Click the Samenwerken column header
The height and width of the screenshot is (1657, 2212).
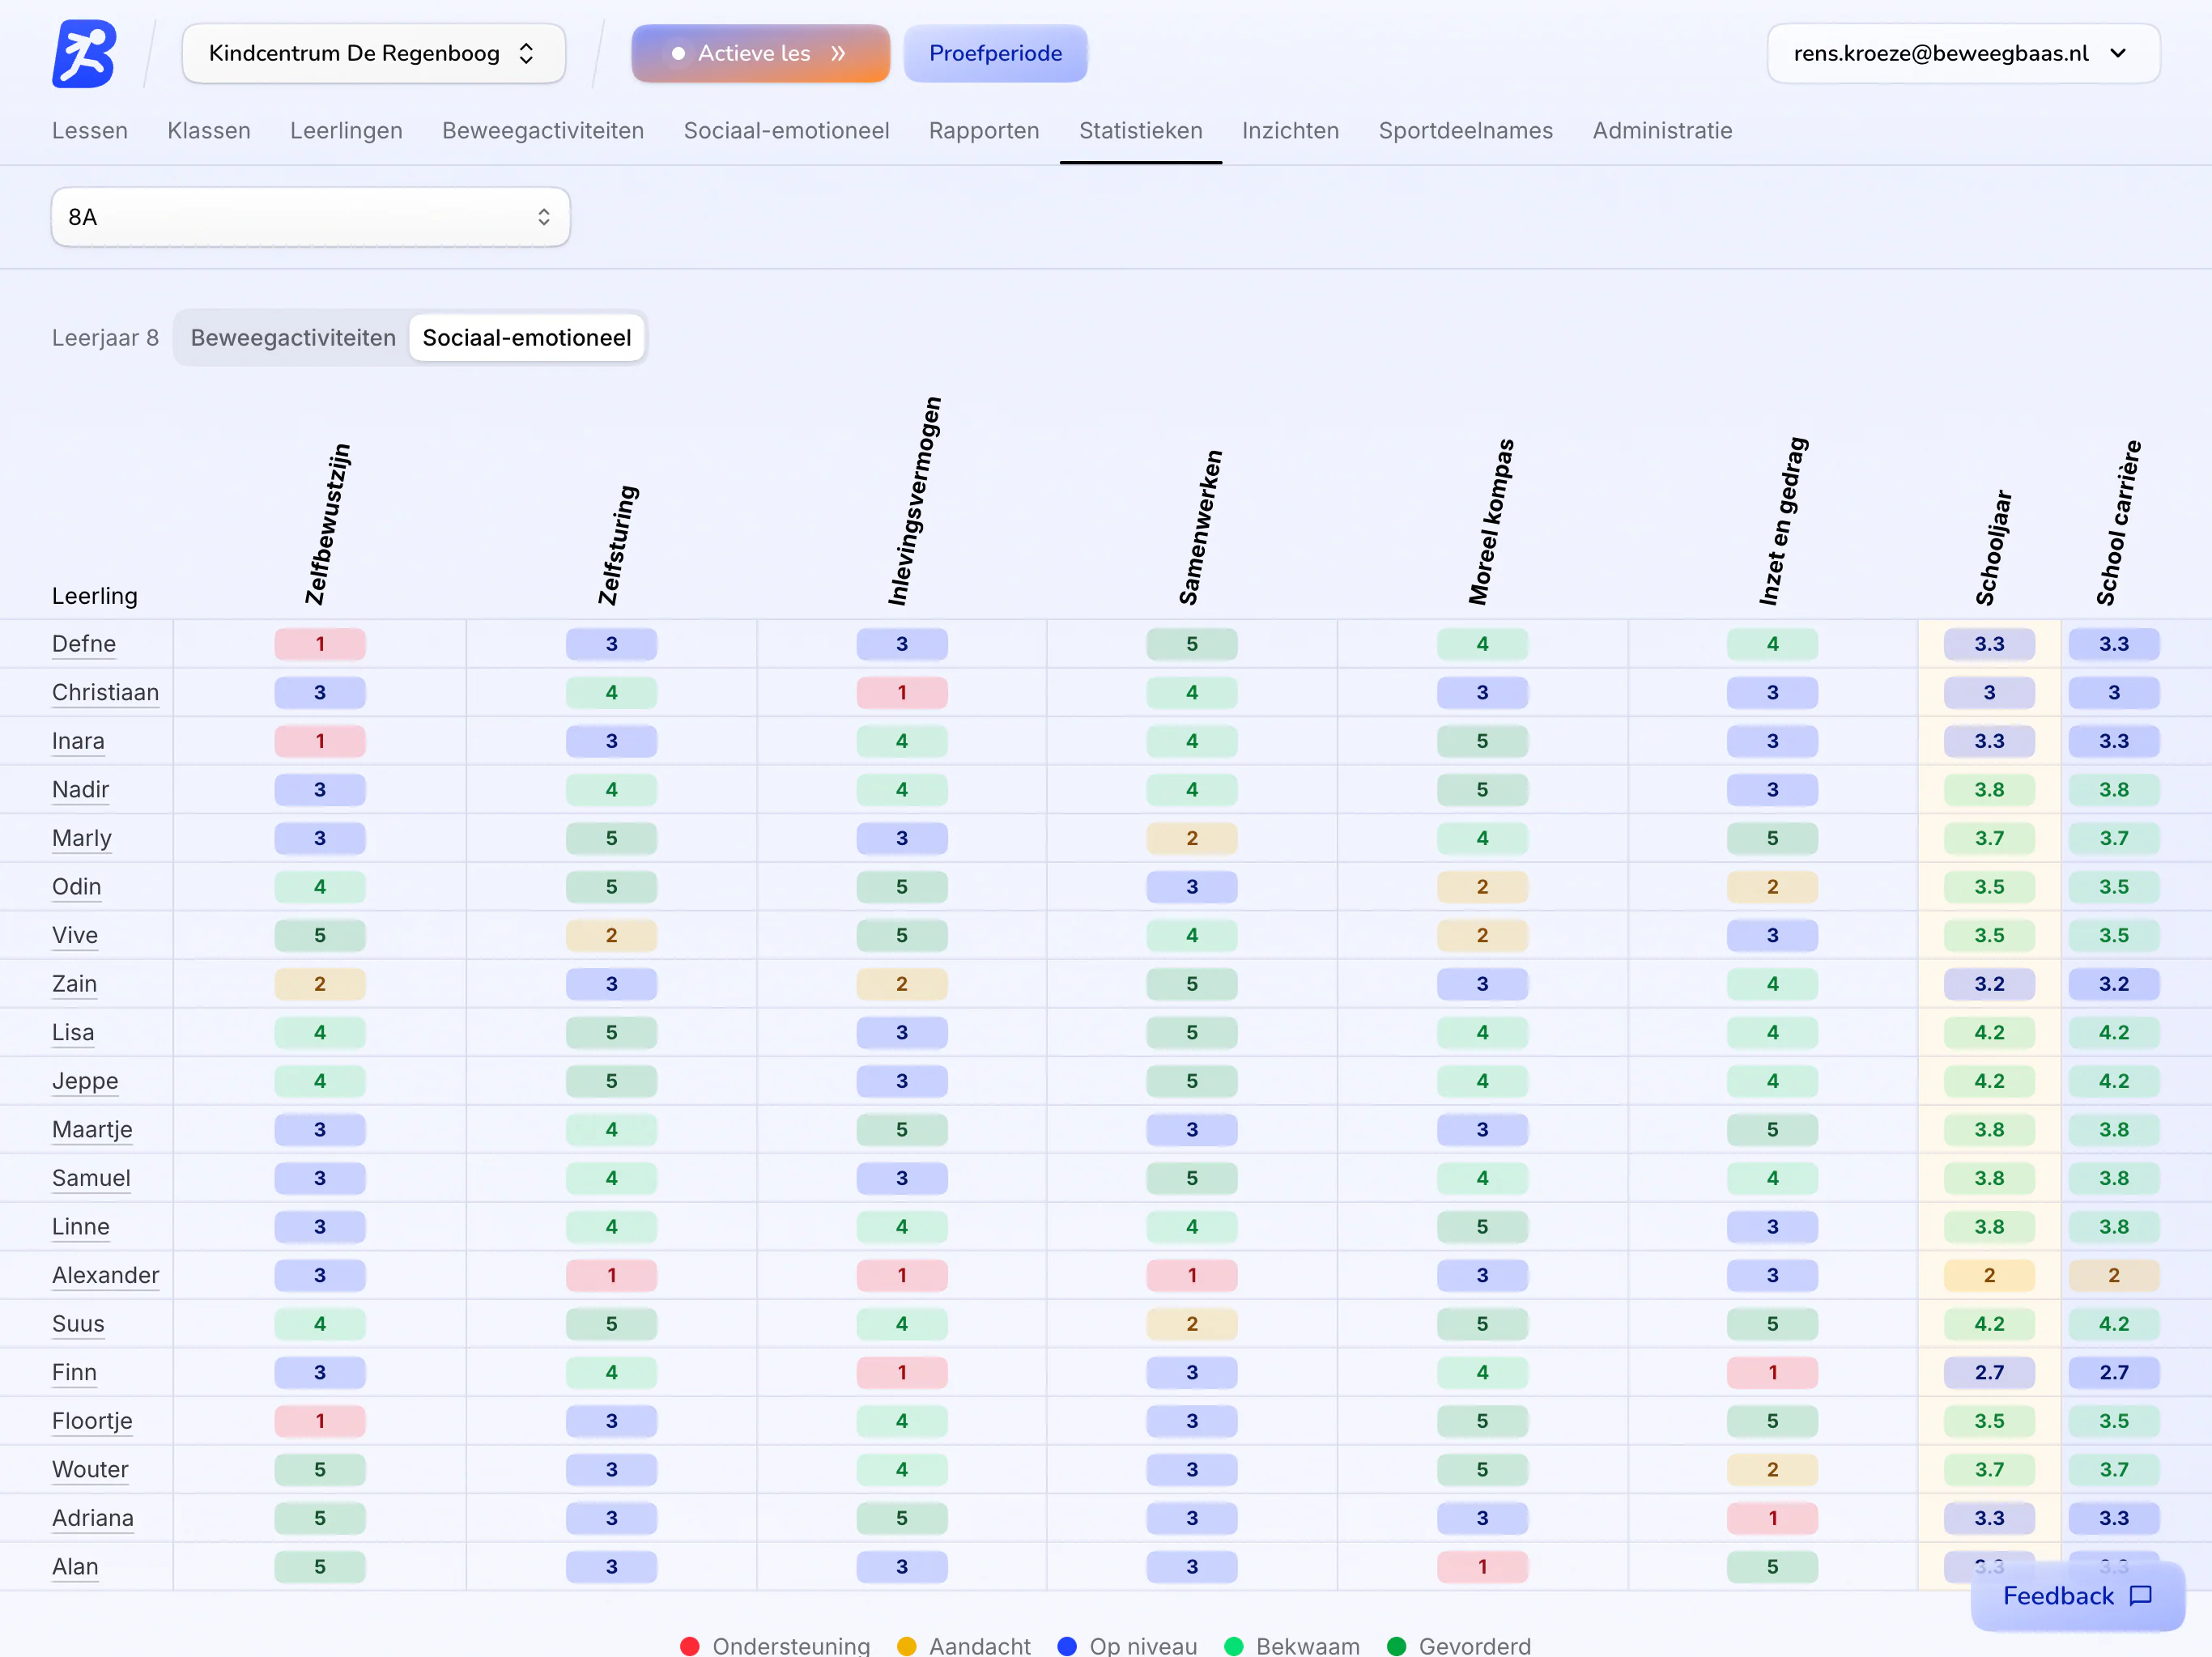(x=1200, y=527)
